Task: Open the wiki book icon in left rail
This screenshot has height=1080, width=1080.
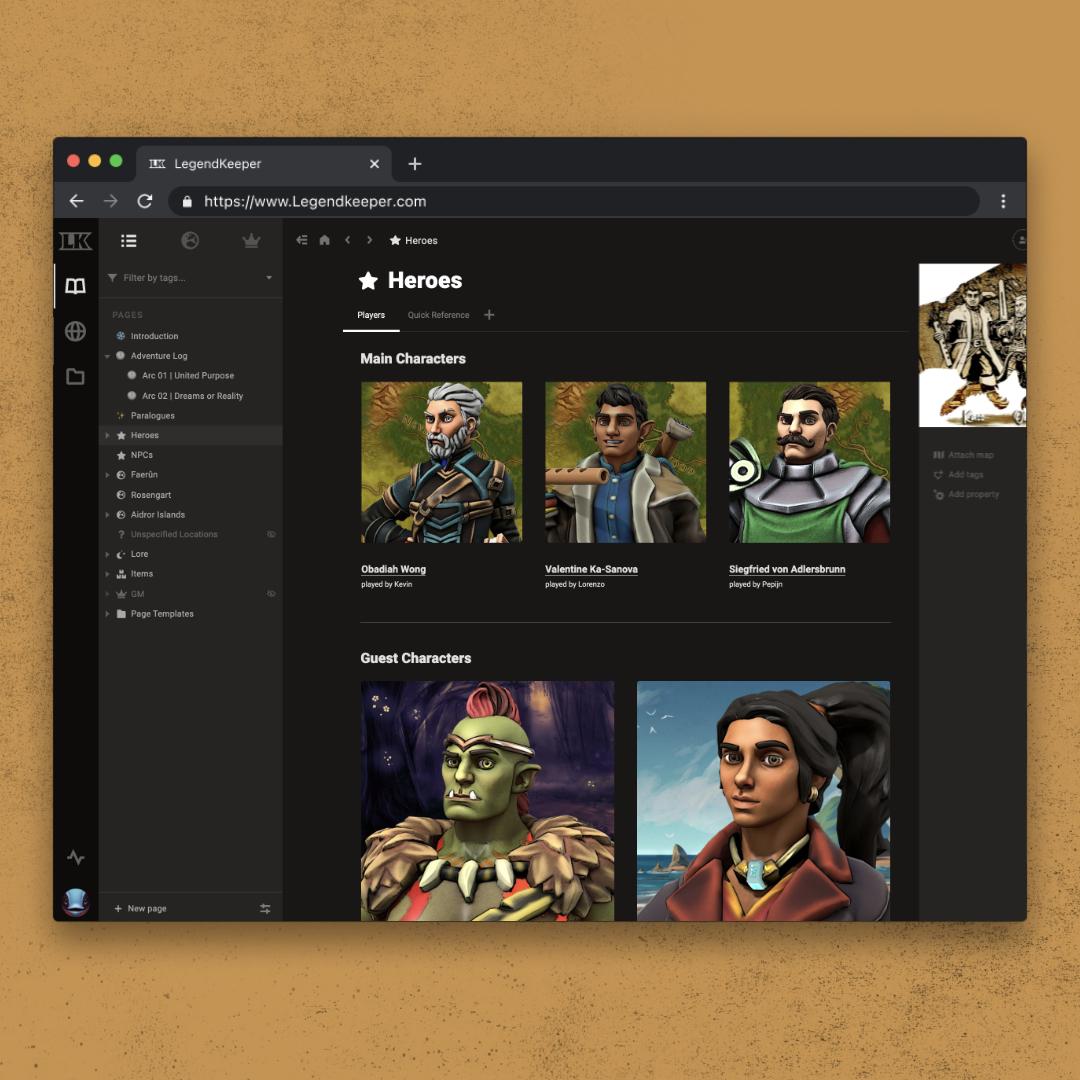Action: [x=75, y=286]
